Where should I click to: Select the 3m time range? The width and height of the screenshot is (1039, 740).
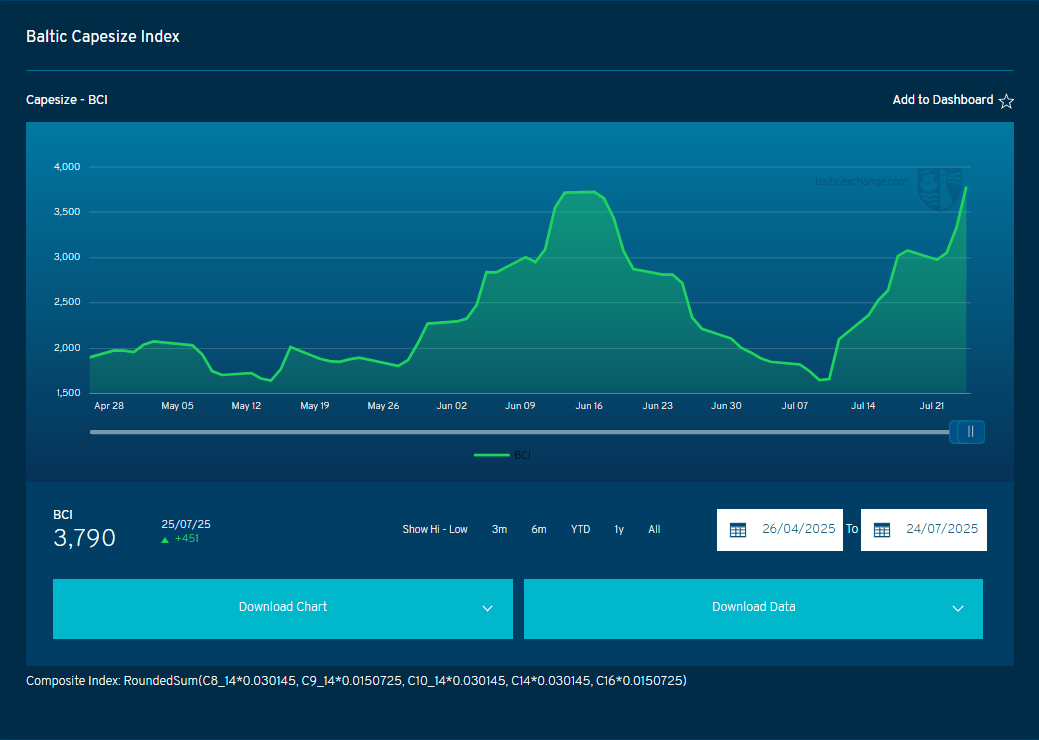coord(499,529)
